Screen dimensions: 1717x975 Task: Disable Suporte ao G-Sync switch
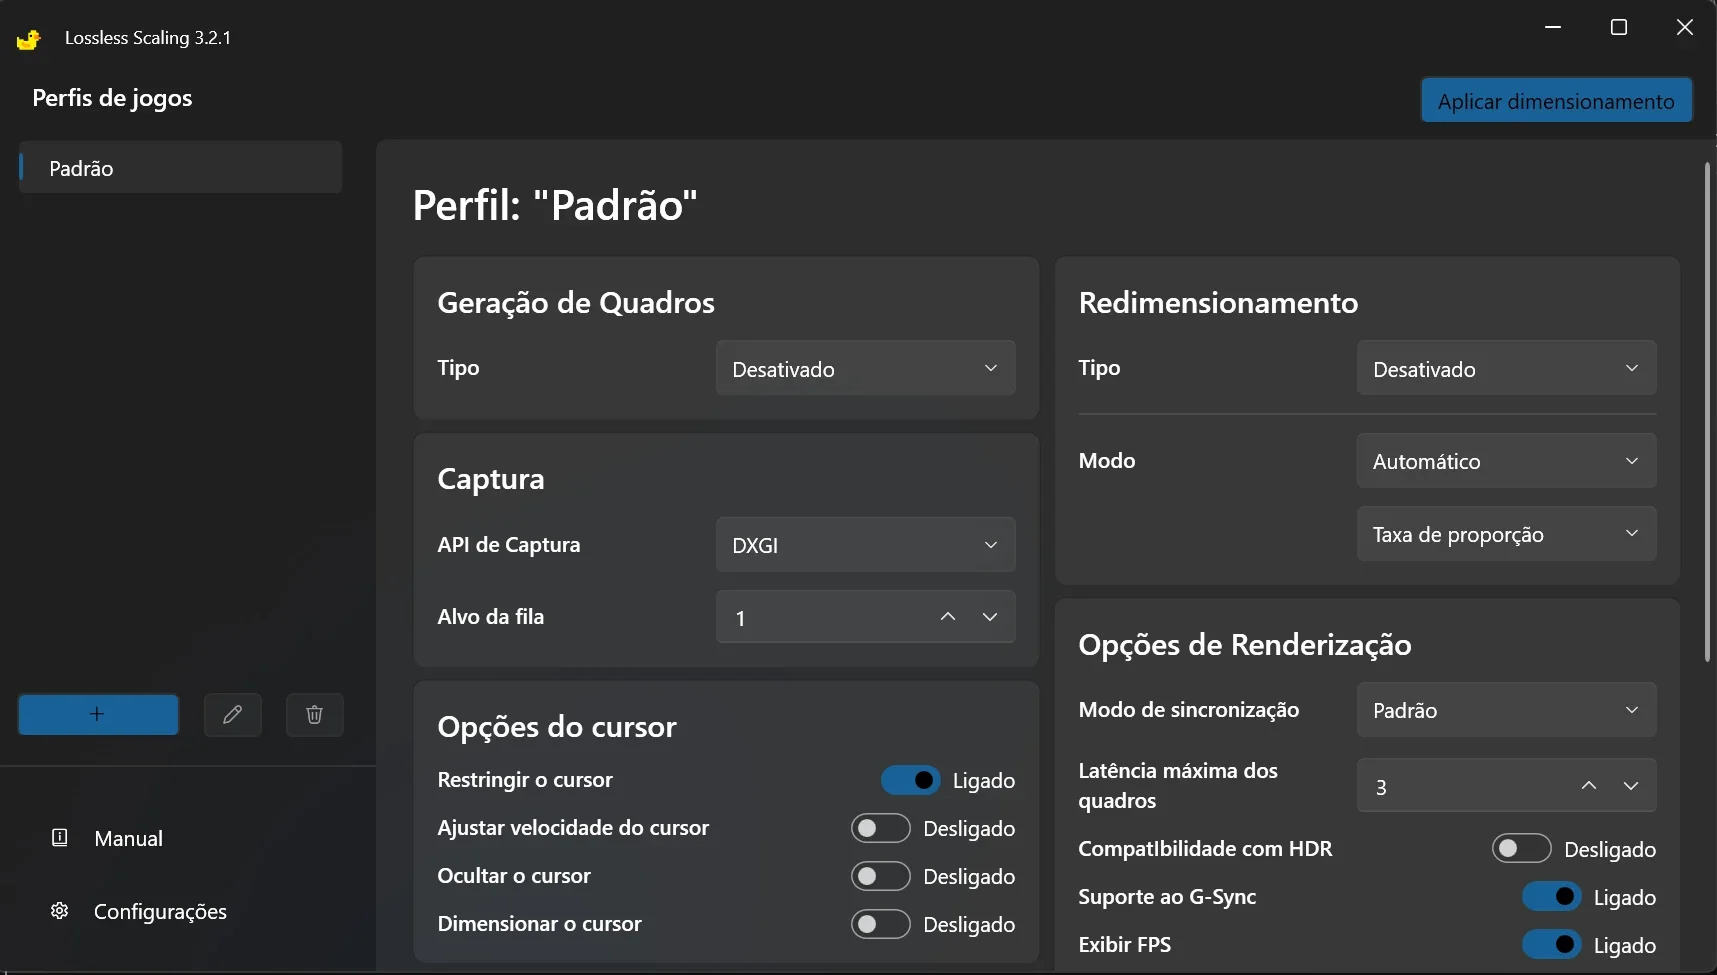coord(1551,897)
